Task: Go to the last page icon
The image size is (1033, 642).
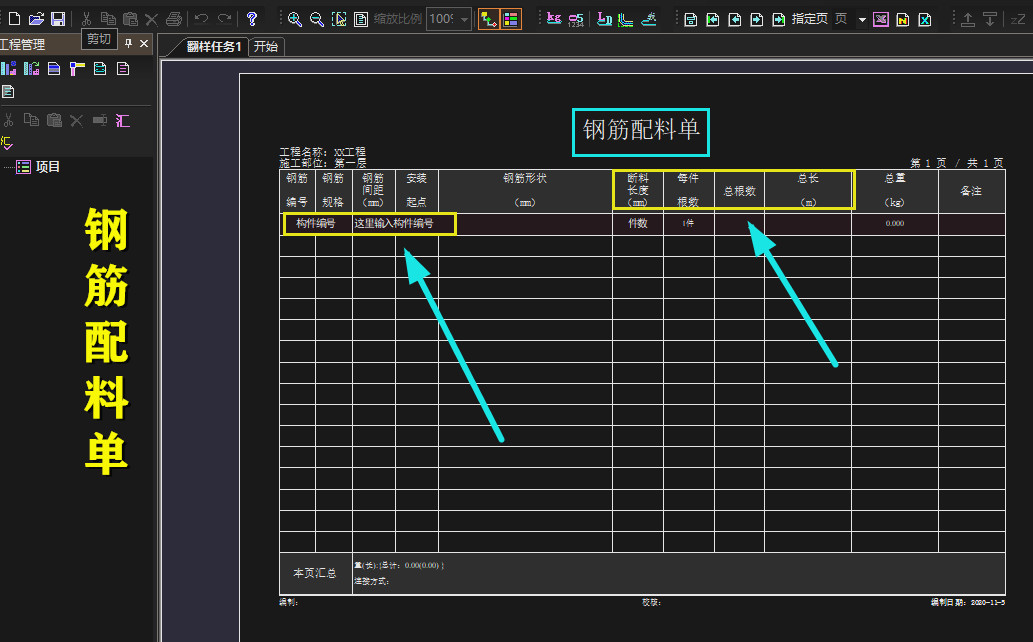Action: coord(778,19)
